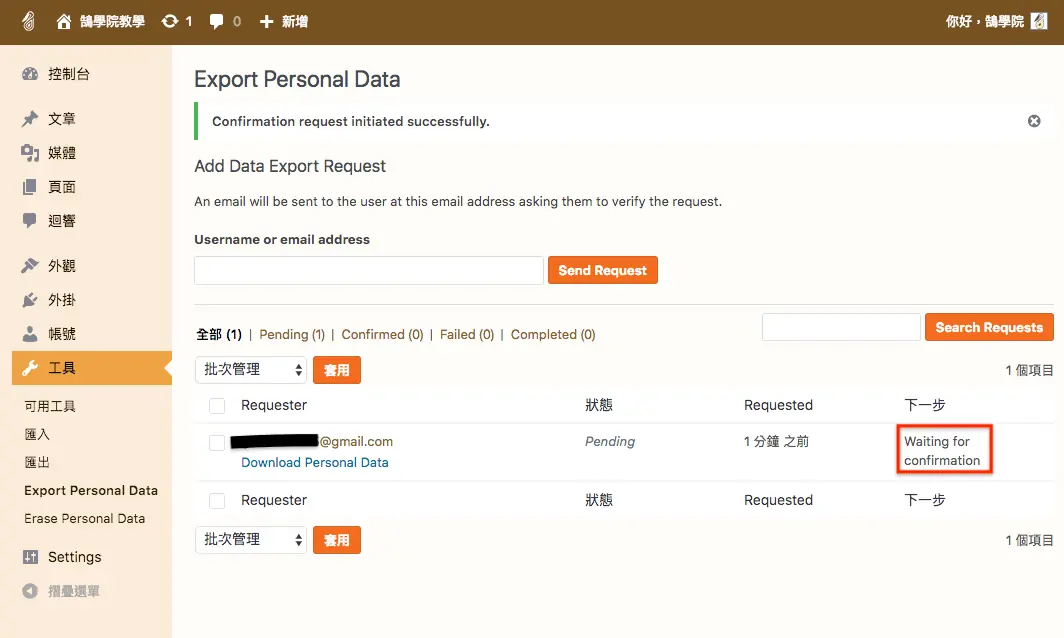Focus the Username or email address field

point(368,270)
